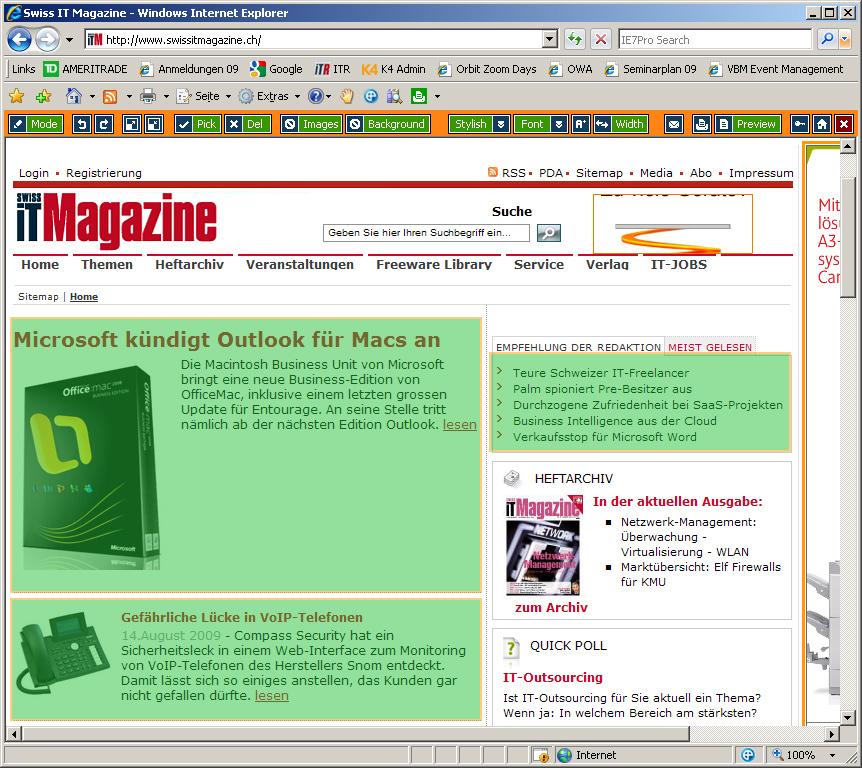Screen dimensions: 862x768
Task: Open the zoom level dropdown at 100%
Action: tap(833, 755)
